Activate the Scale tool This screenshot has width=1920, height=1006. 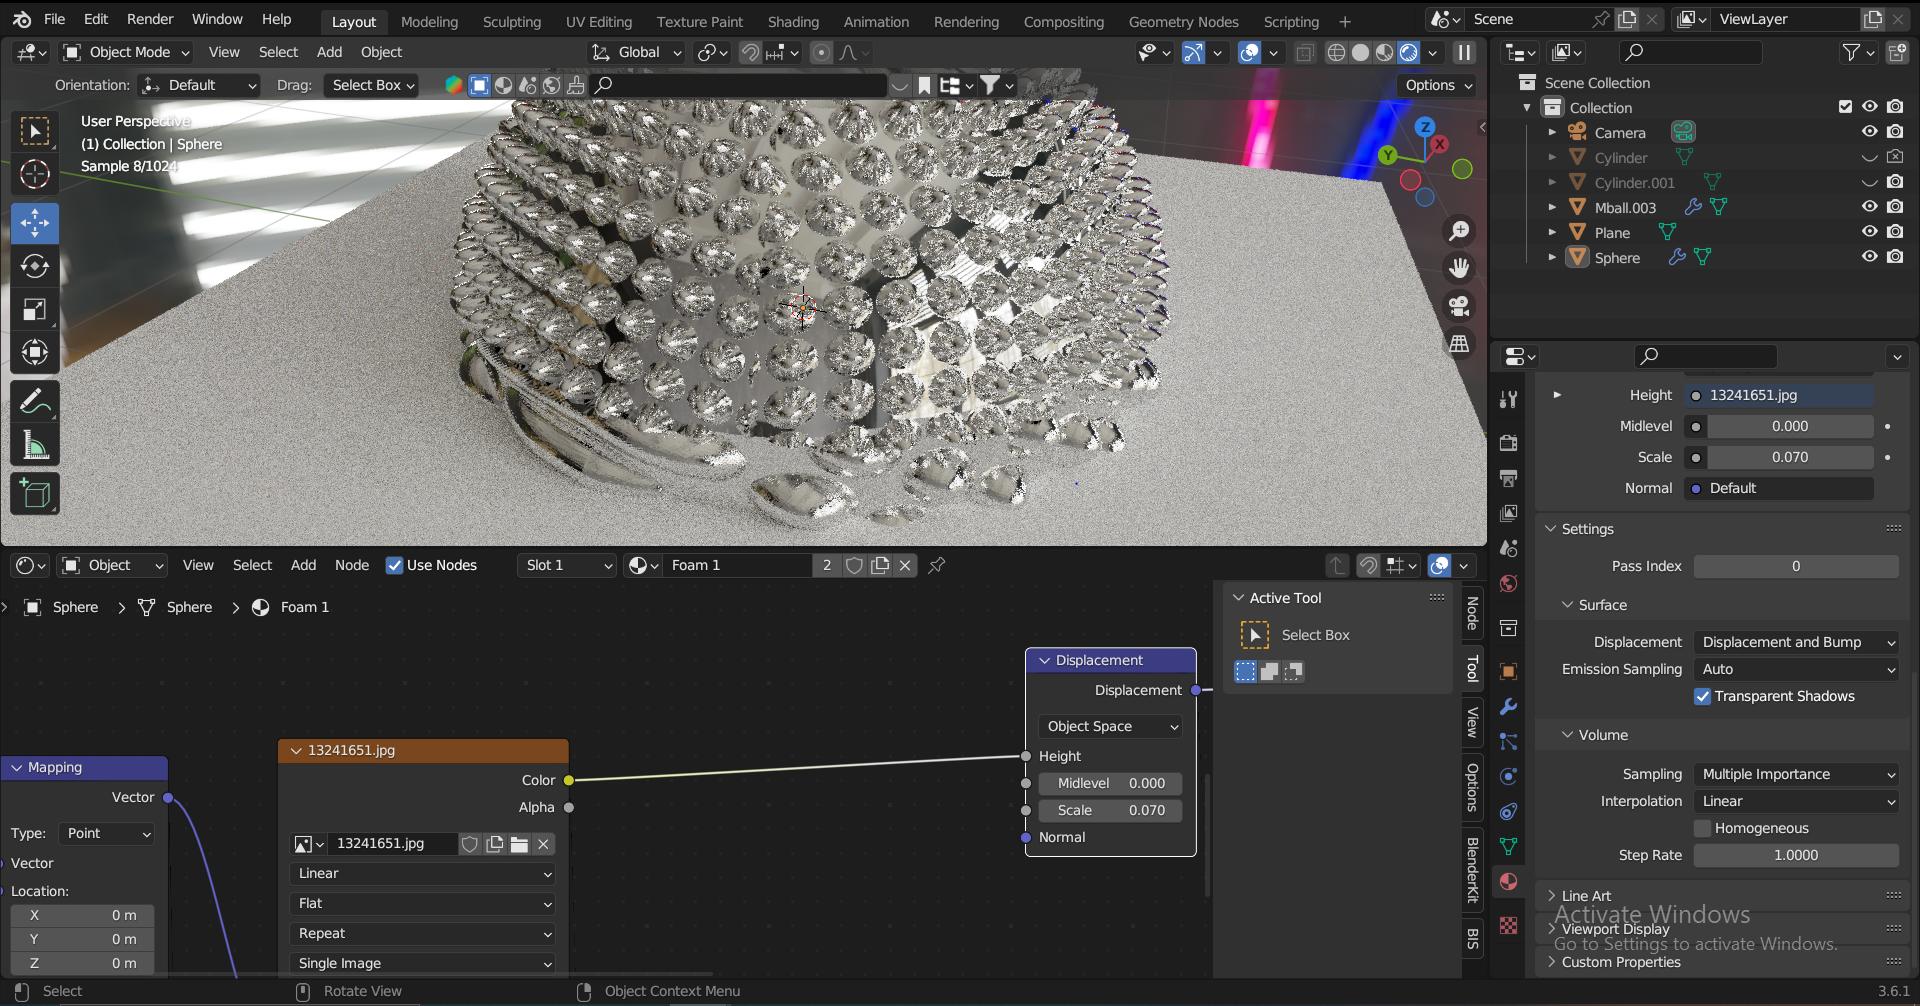coord(35,310)
